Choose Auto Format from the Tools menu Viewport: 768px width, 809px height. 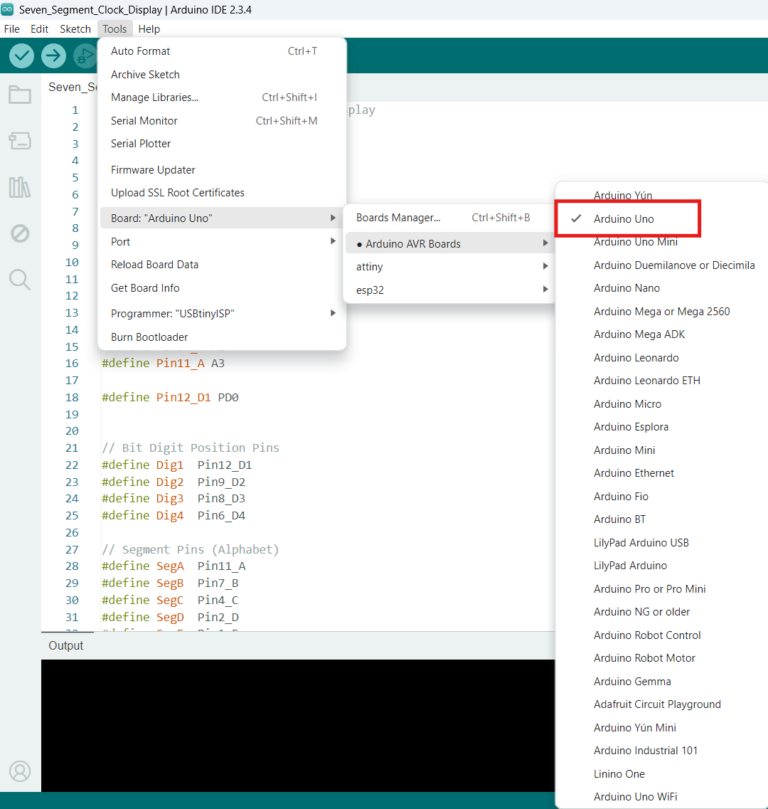tap(222, 51)
